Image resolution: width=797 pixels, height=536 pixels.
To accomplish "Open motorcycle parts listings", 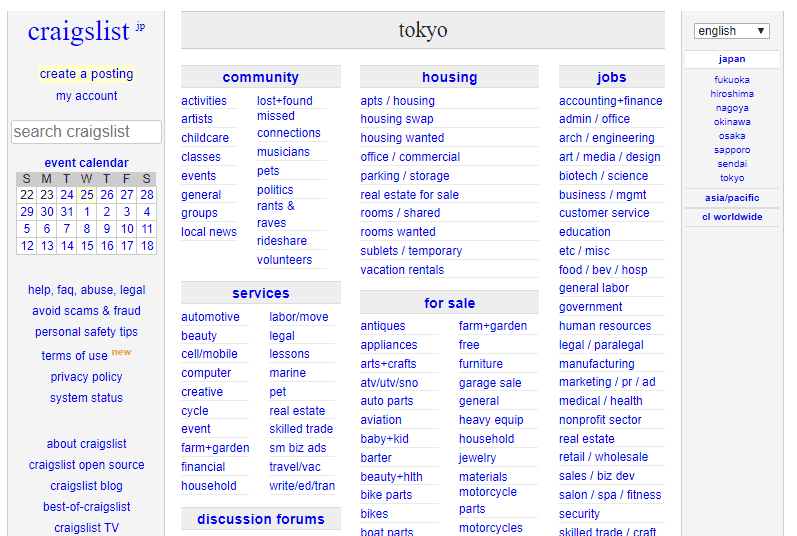I will (488, 500).
